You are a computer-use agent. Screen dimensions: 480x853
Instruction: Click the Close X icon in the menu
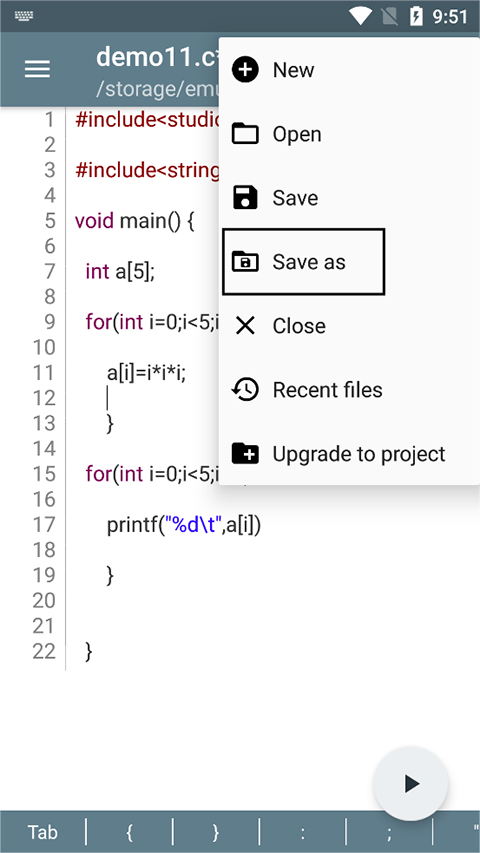pyautogui.click(x=245, y=325)
